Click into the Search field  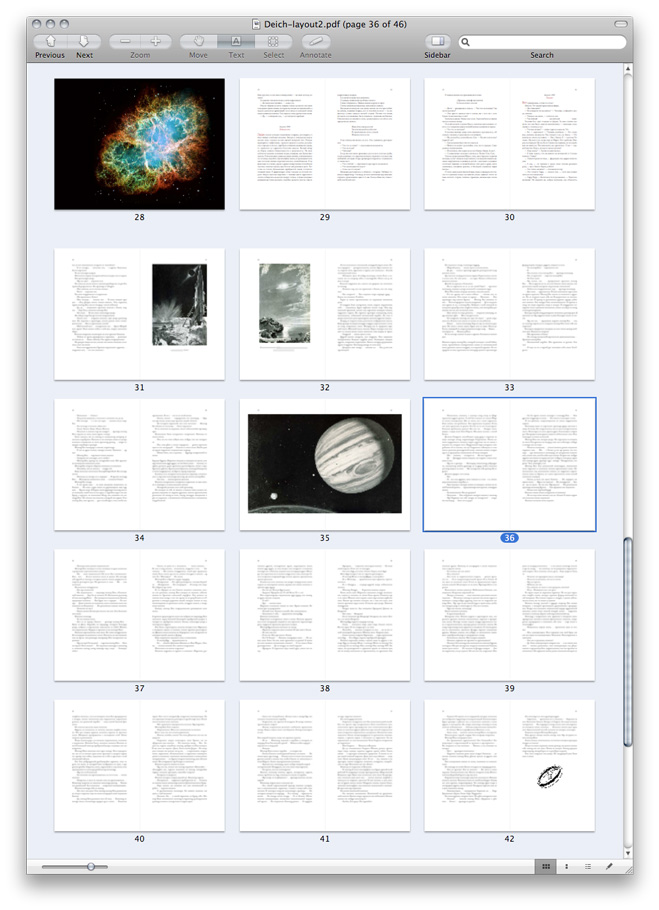(x=548, y=42)
